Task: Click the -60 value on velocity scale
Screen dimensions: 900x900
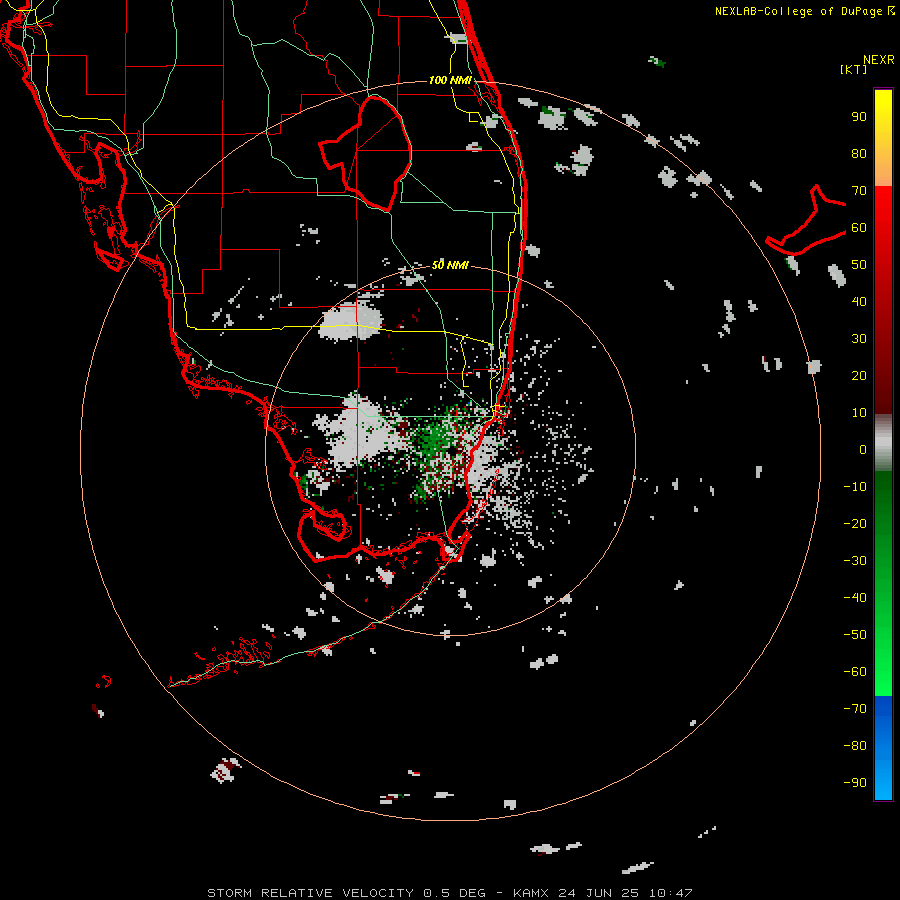Action: point(855,672)
